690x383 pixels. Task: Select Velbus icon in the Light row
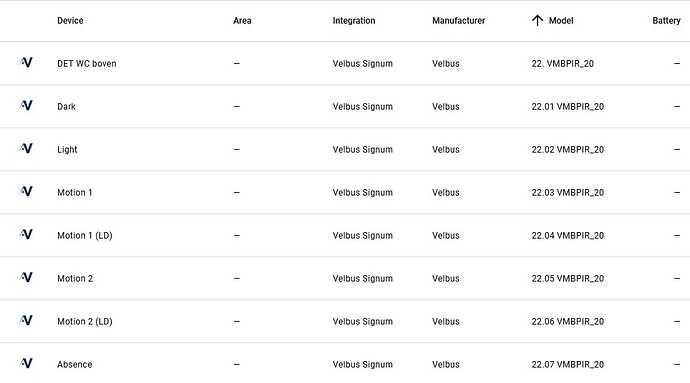[26, 148]
